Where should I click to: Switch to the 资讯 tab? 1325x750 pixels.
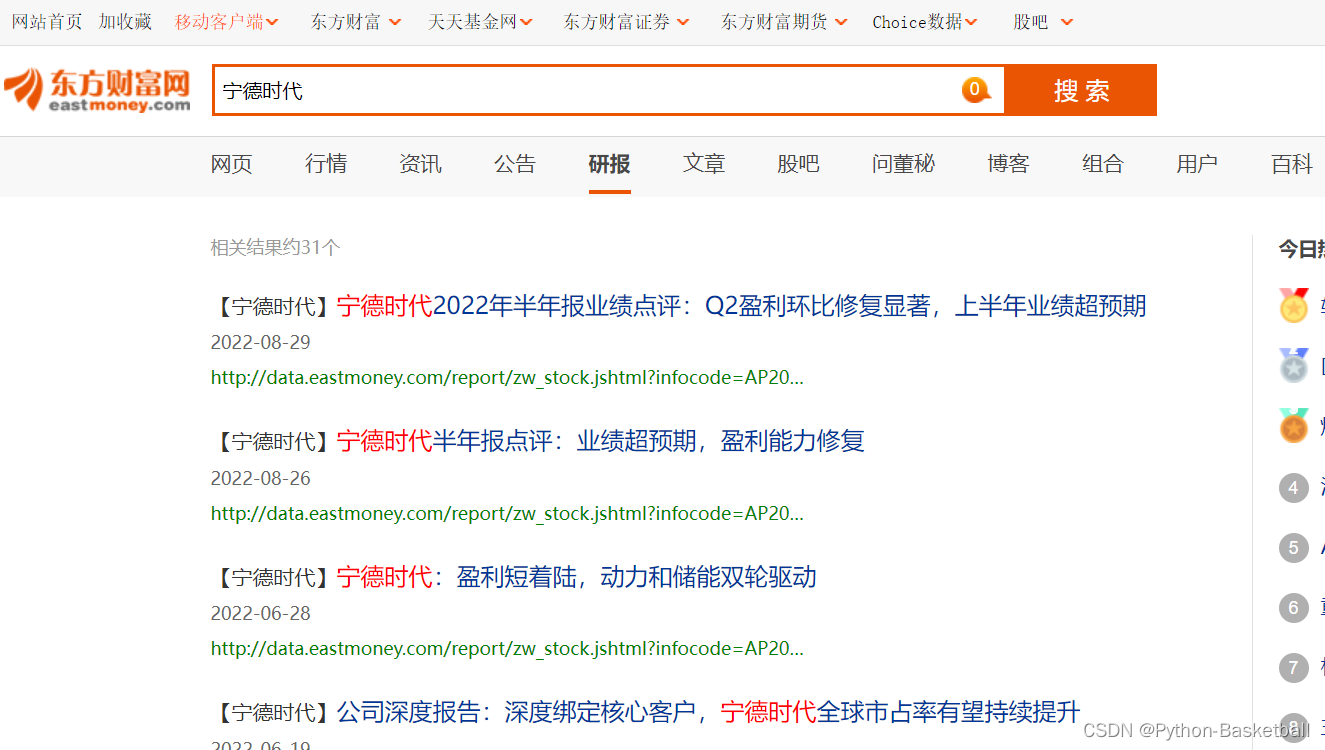point(420,164)
